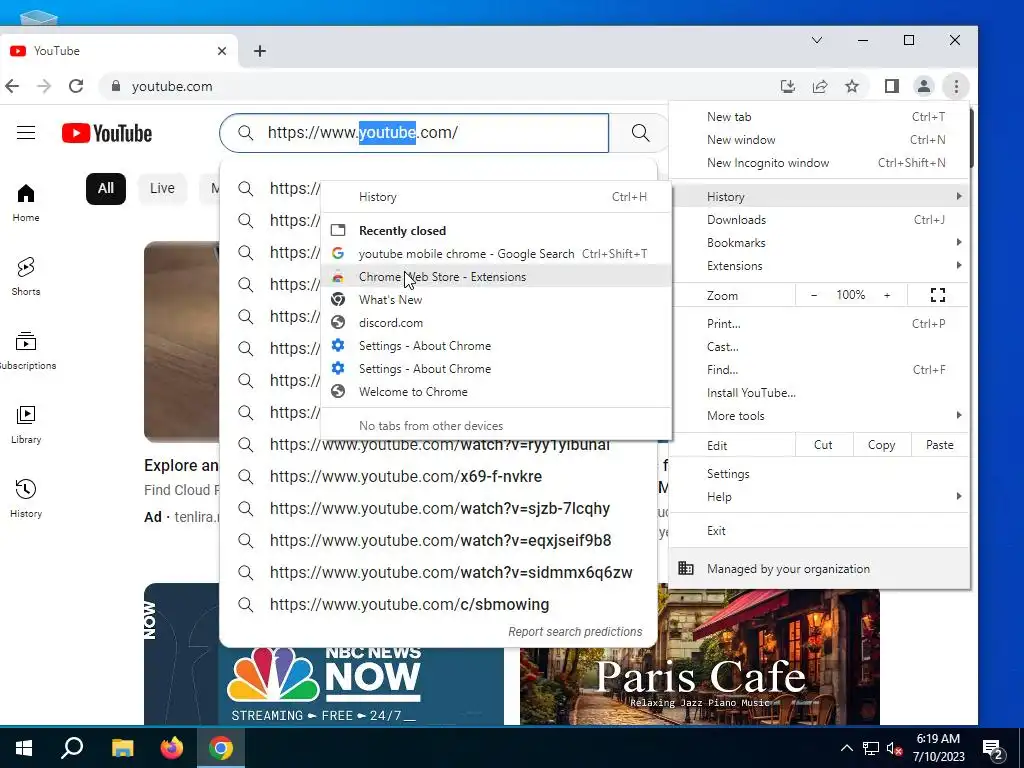Toggle the side panel icon in toolbar
The image size is (1024, 768).
pos(891,86)
